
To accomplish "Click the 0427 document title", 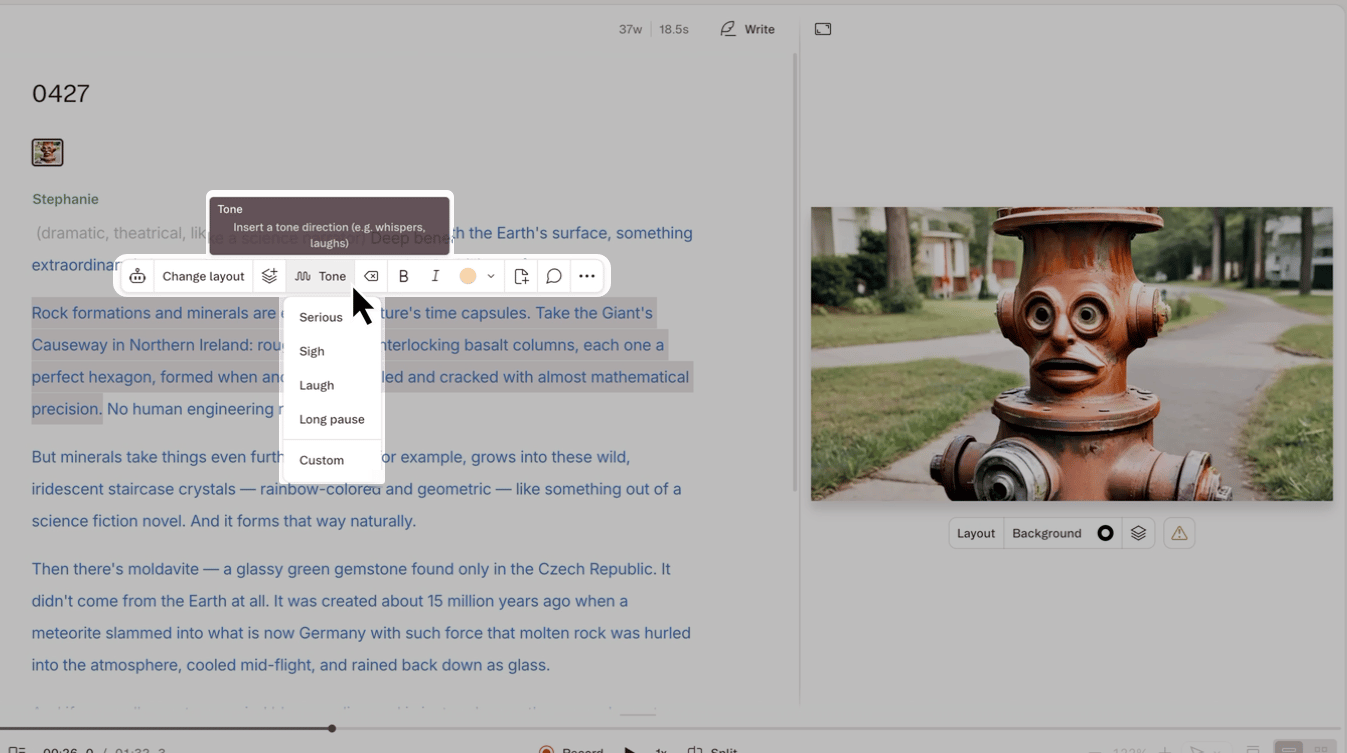I will coord(61,94).
